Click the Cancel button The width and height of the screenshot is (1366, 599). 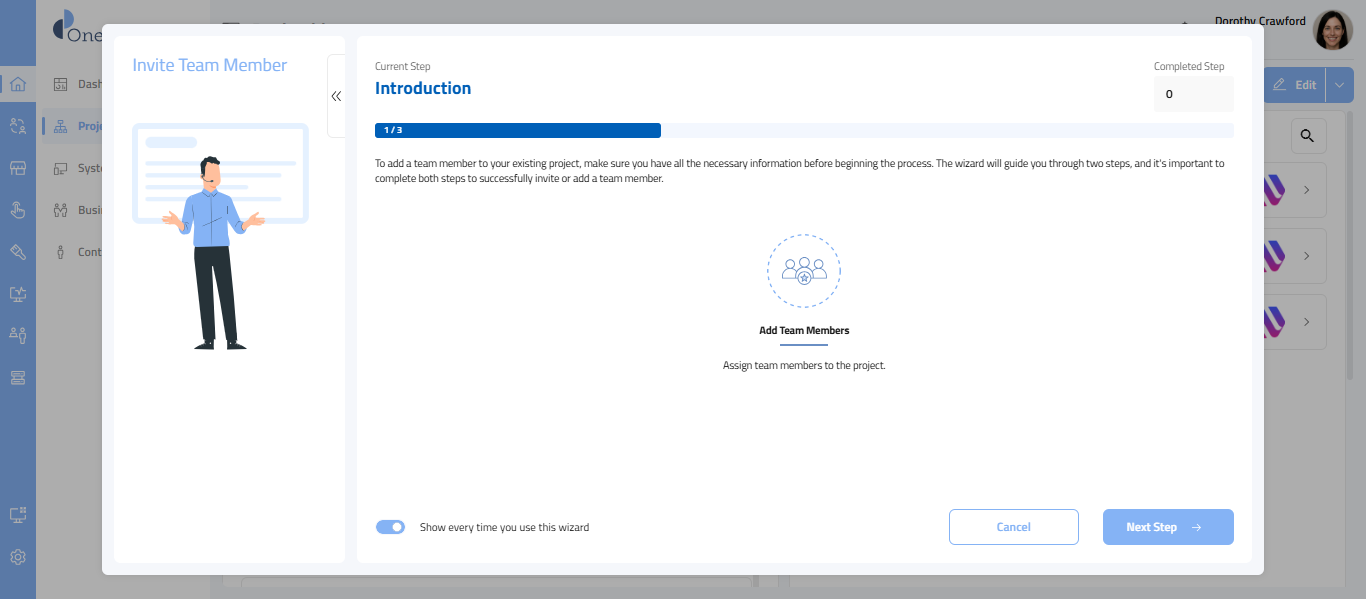[x=1013, y=527]
